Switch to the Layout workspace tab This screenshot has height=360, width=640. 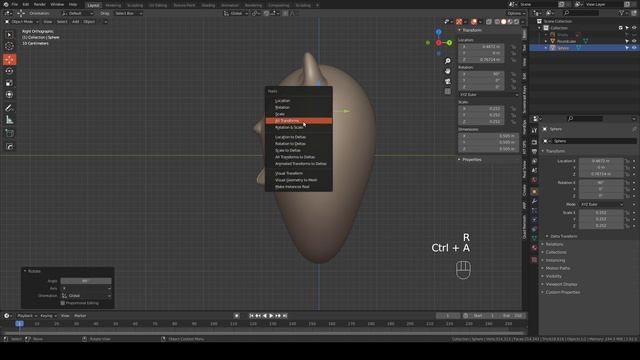point(93,5)
